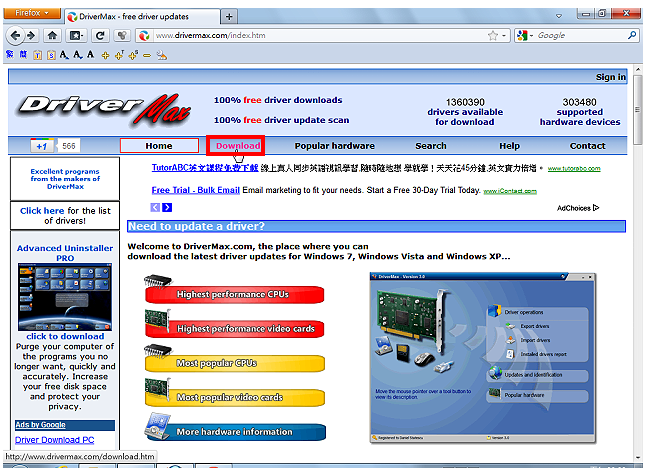Select the DriverMax - free driver updates tab

click(x=142, y=17)
